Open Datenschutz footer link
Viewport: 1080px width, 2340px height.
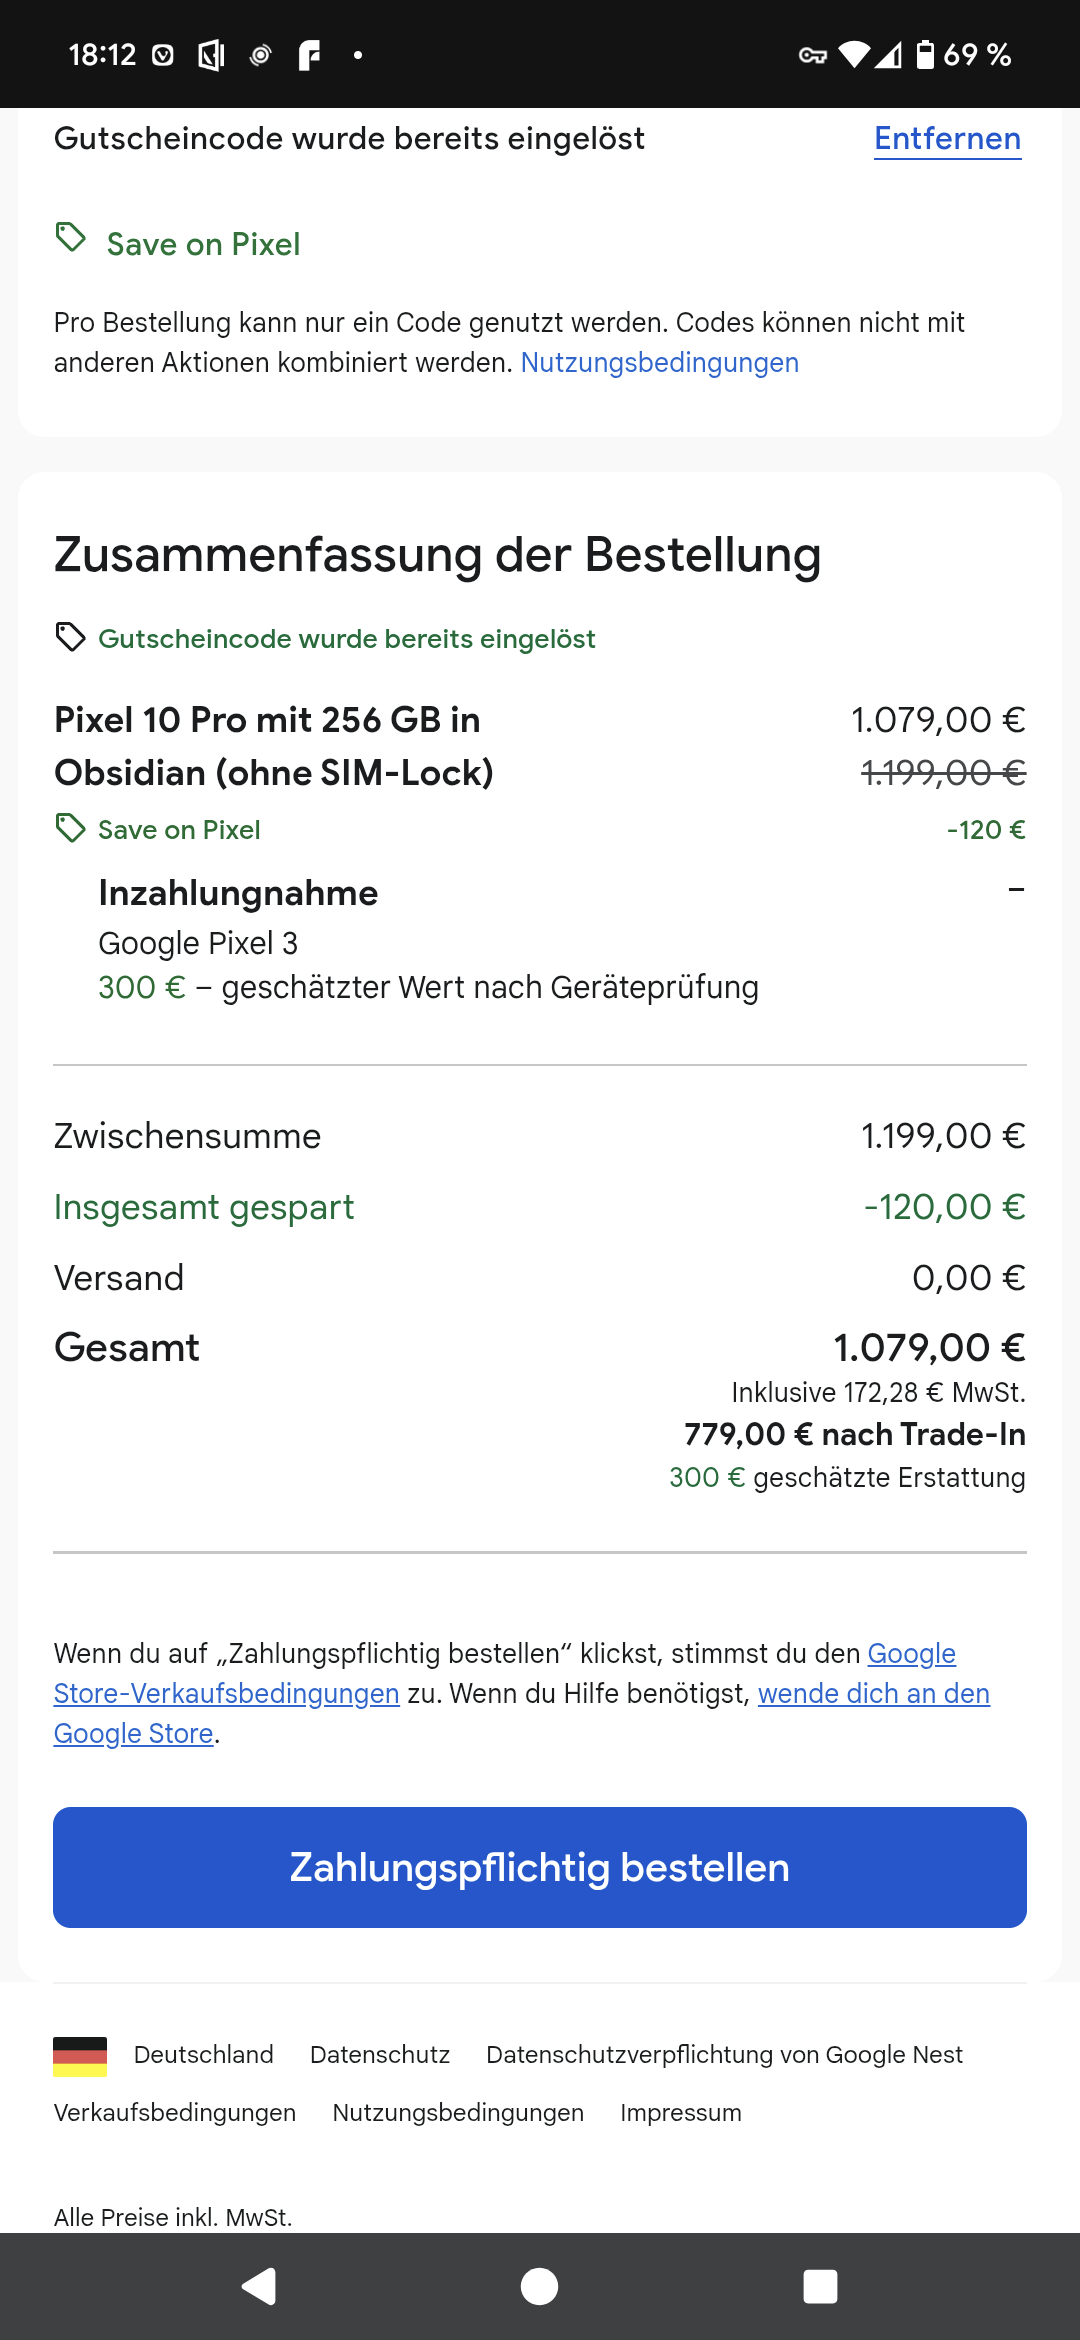click(380, 2055)
